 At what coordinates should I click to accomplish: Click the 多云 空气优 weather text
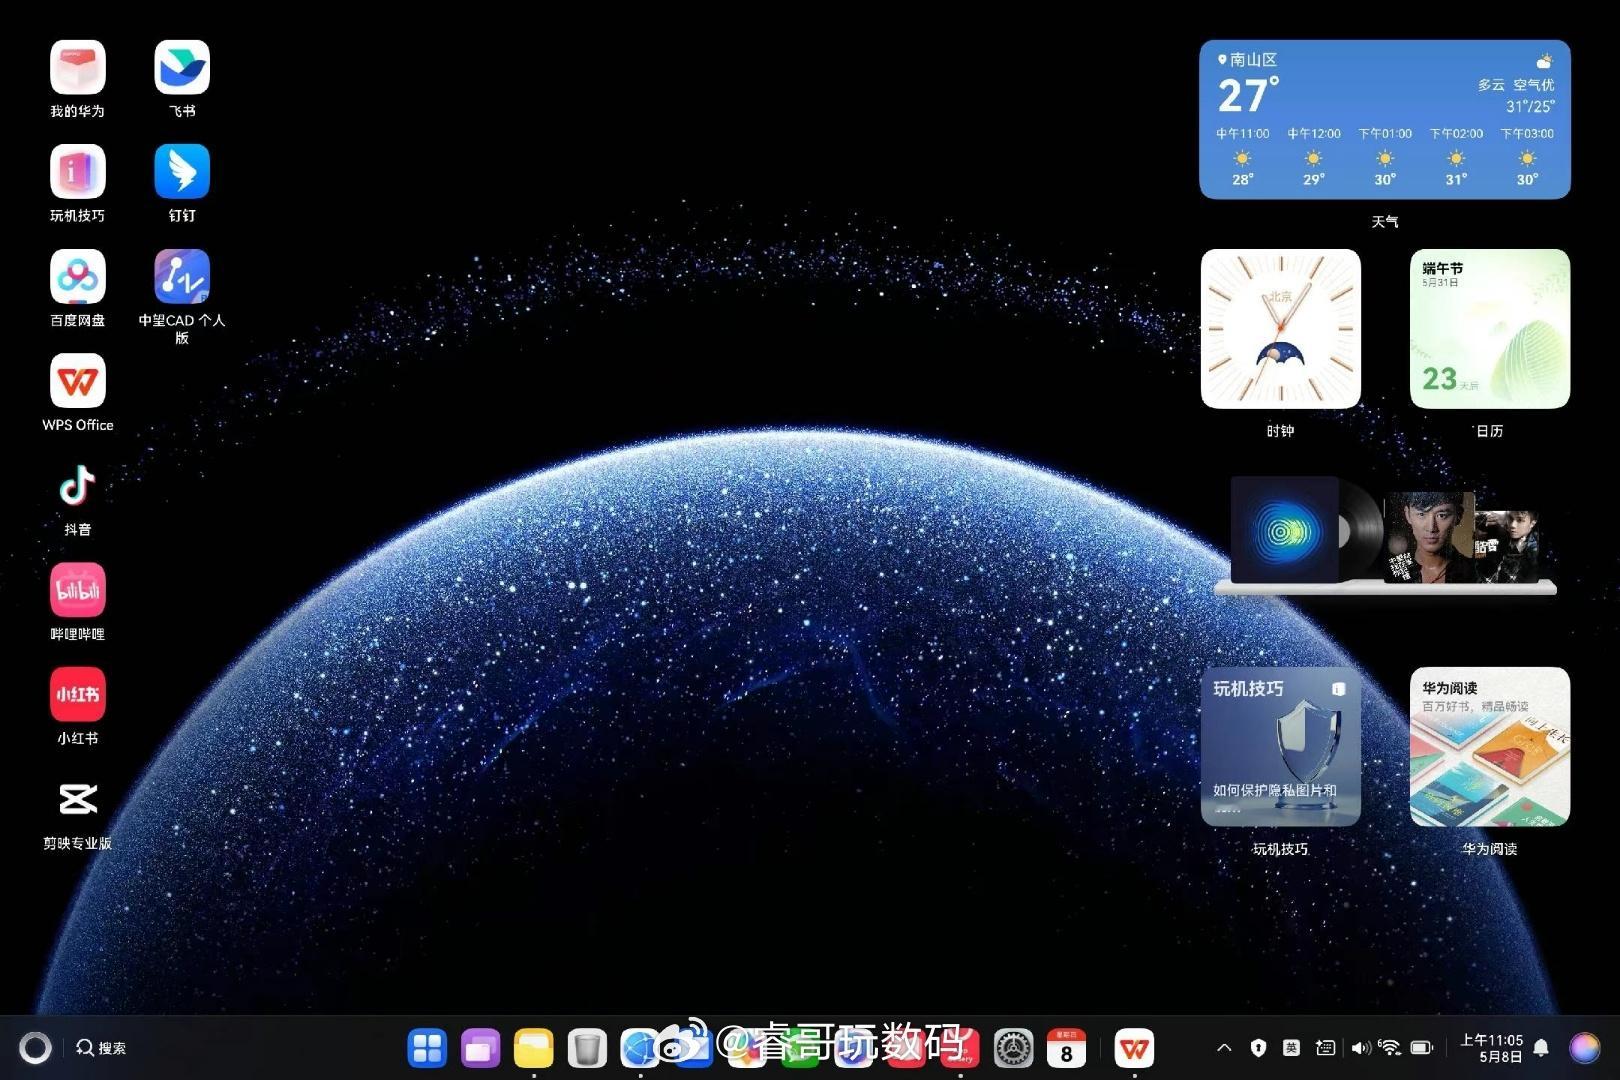point(1516,85)
